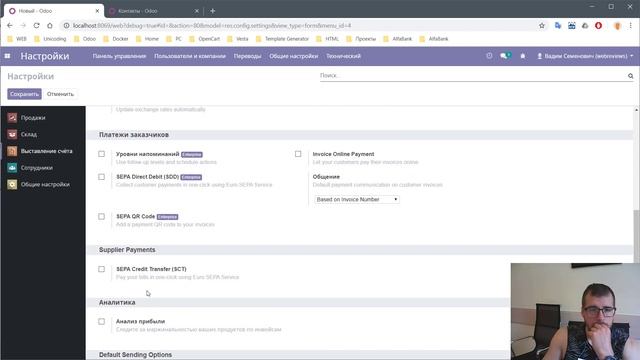Open the Home bookmarks folder
The width and height of the screenshot is (640, 360).
[x=147, y=39]
